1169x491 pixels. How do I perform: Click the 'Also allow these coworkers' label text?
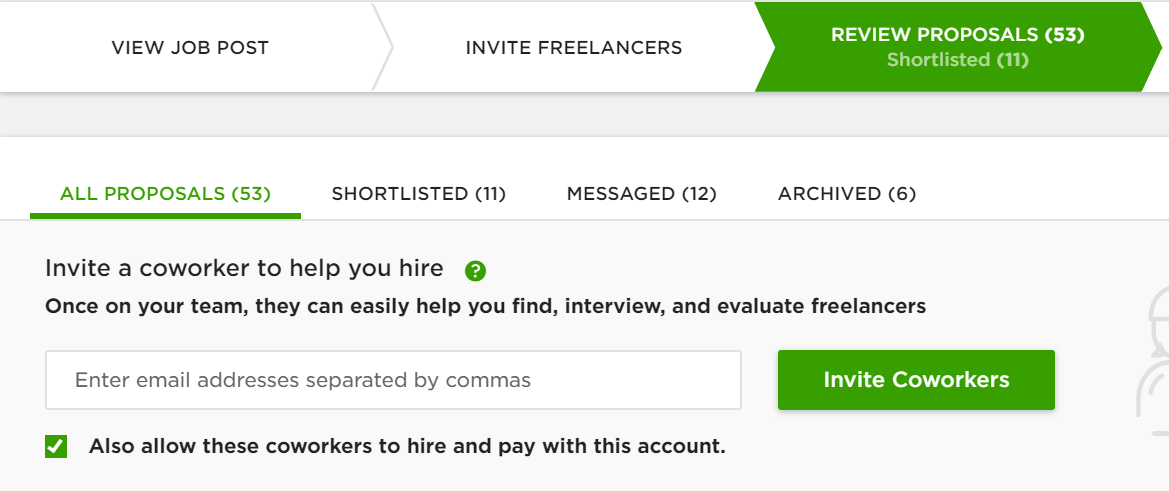tap(406, 446)
